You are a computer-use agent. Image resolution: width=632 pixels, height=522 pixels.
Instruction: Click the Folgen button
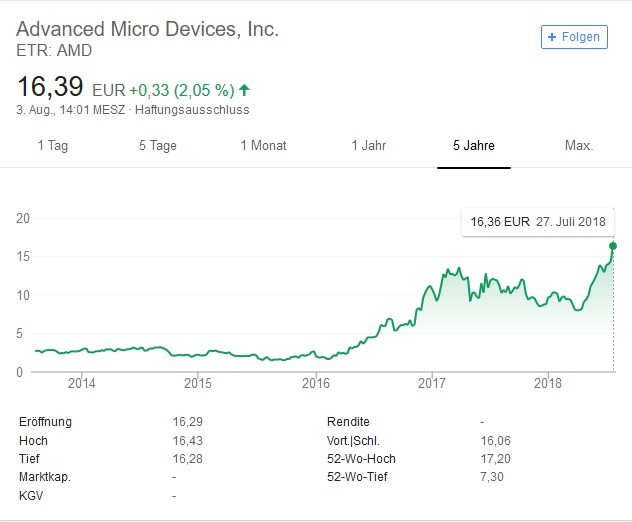click(x=574, y=37)
